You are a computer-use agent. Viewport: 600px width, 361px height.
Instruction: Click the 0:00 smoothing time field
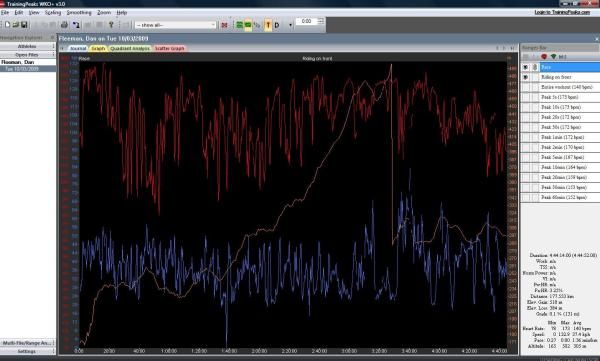pos(307,21)
